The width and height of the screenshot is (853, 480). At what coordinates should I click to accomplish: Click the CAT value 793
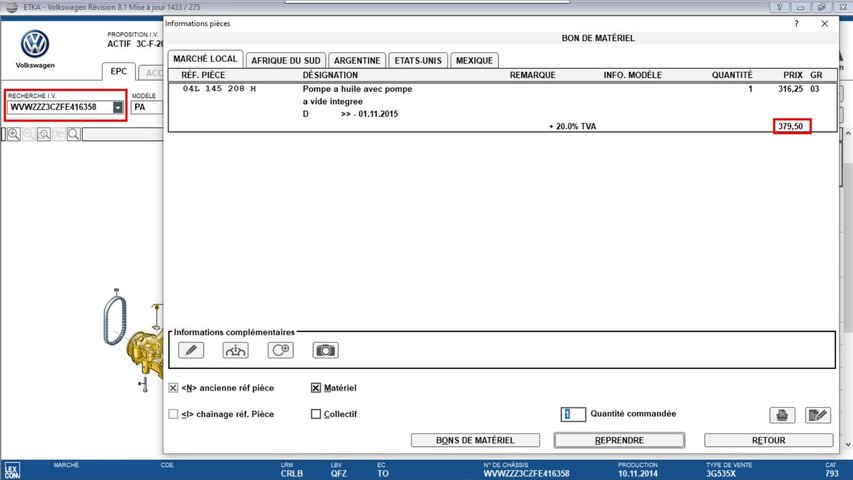[832, 473]
